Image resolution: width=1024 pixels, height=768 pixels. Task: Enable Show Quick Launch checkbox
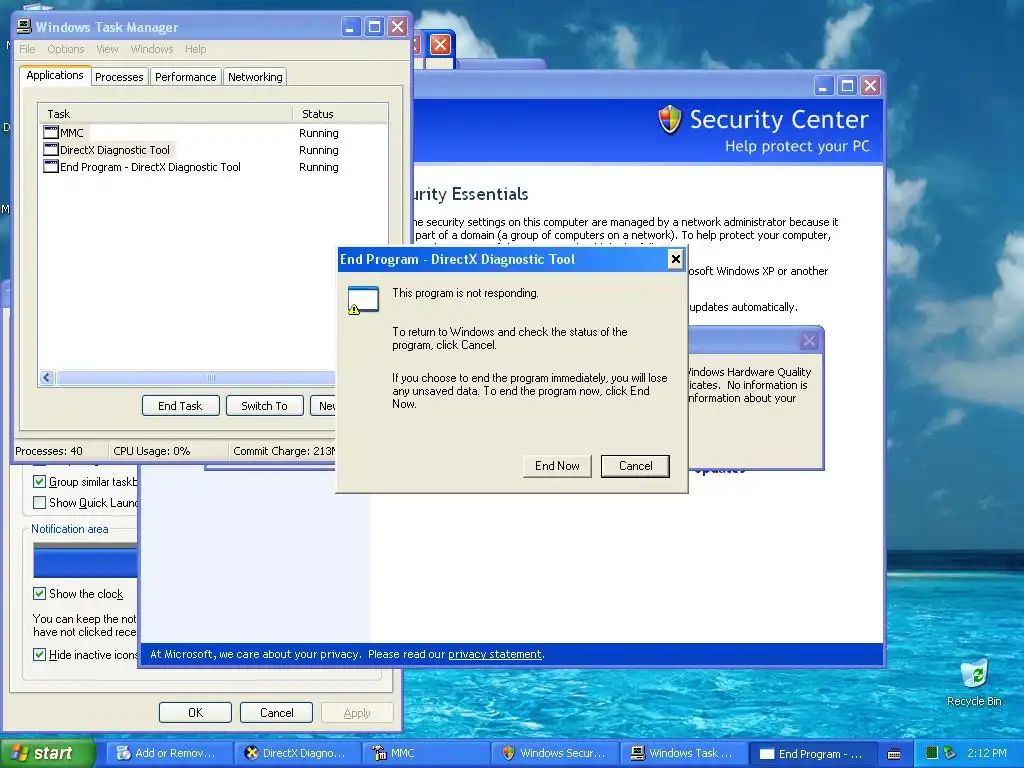(39, 503)
